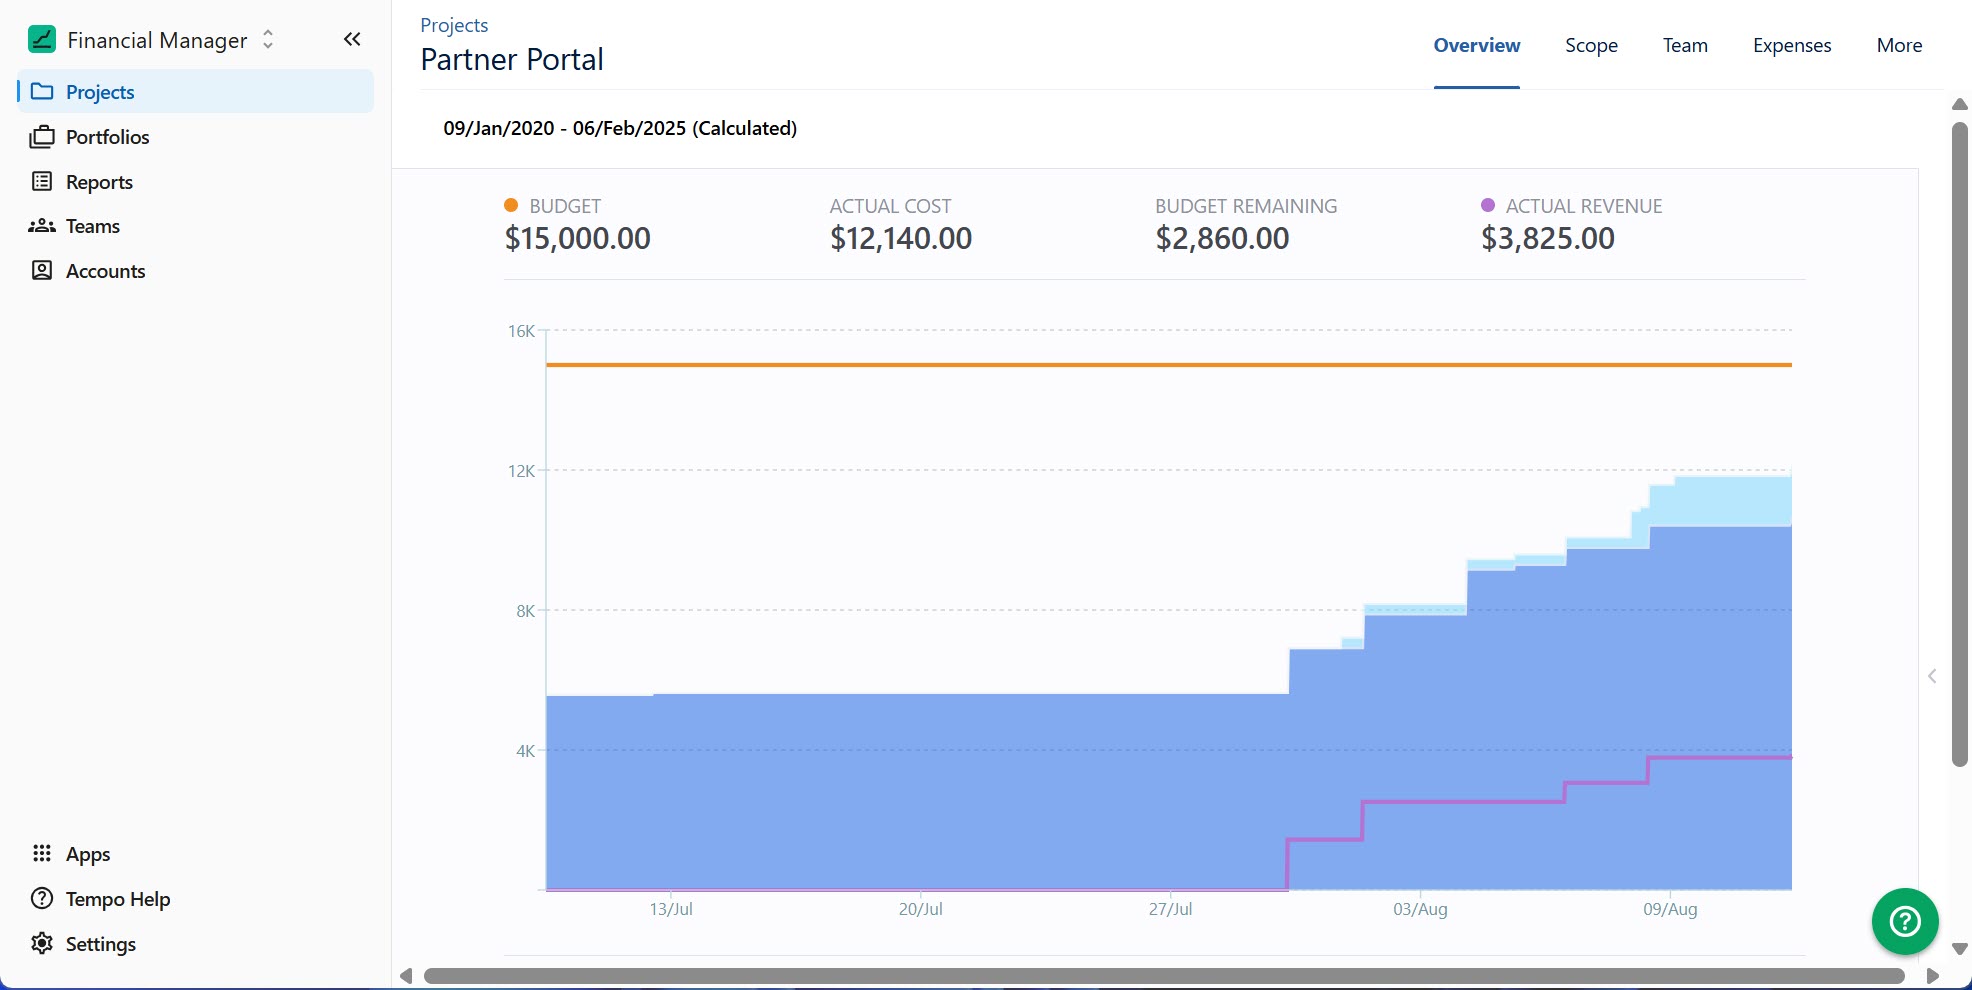Open the Apps panel
Screen dimensions: 1972x990
(88, 853)
